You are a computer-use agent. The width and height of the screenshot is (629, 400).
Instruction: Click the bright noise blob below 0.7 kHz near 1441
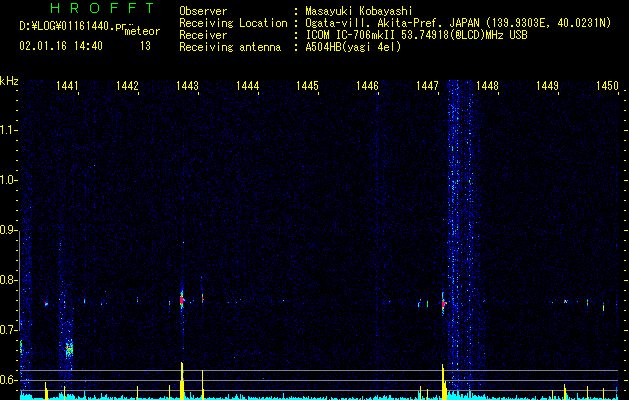[69, 349]
